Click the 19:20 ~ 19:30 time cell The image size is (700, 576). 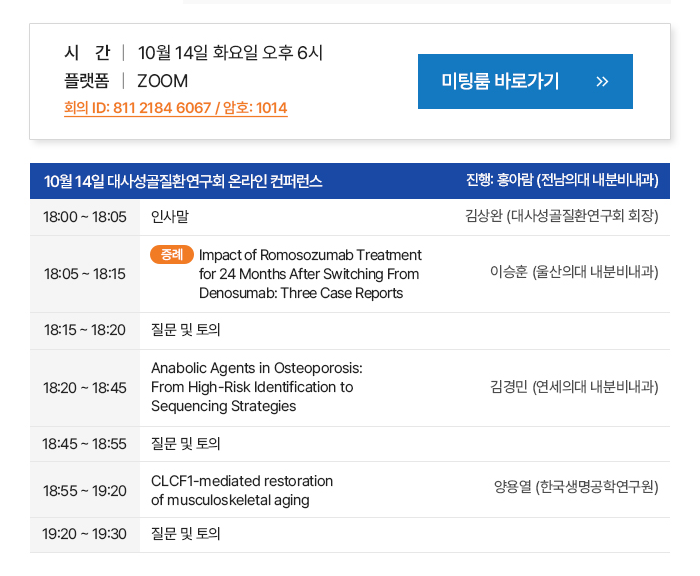(x=84, y=534)
